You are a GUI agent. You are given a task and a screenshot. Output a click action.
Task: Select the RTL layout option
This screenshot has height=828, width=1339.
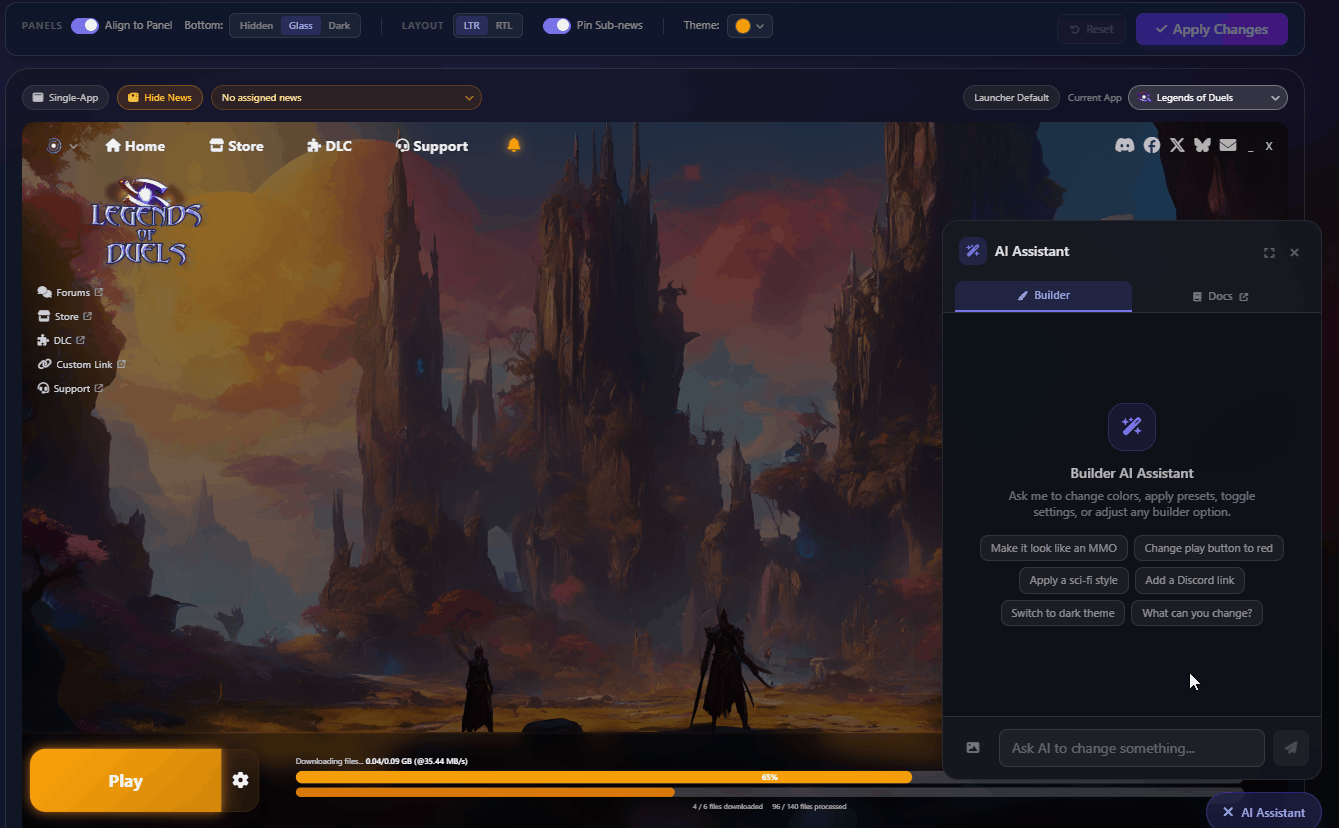tap(504, 26)
